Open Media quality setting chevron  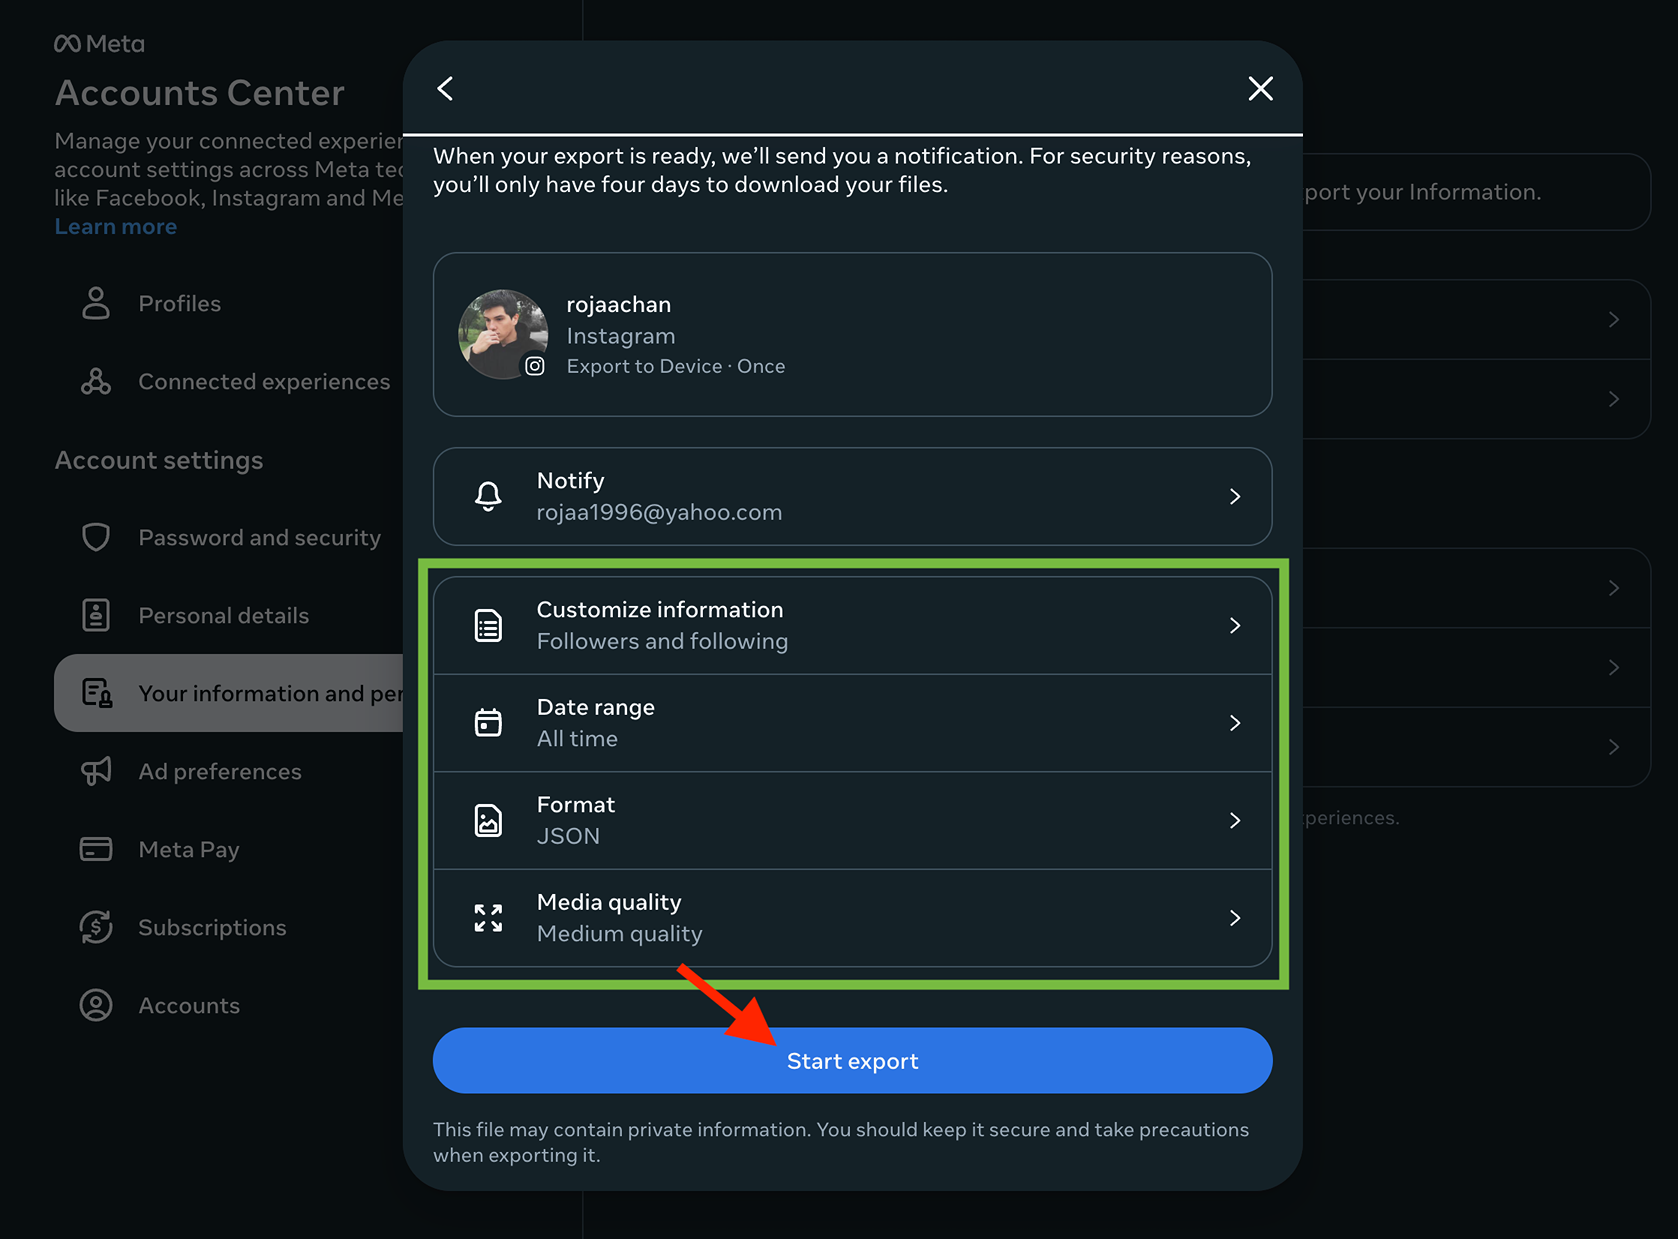(x=1235, y=918)
